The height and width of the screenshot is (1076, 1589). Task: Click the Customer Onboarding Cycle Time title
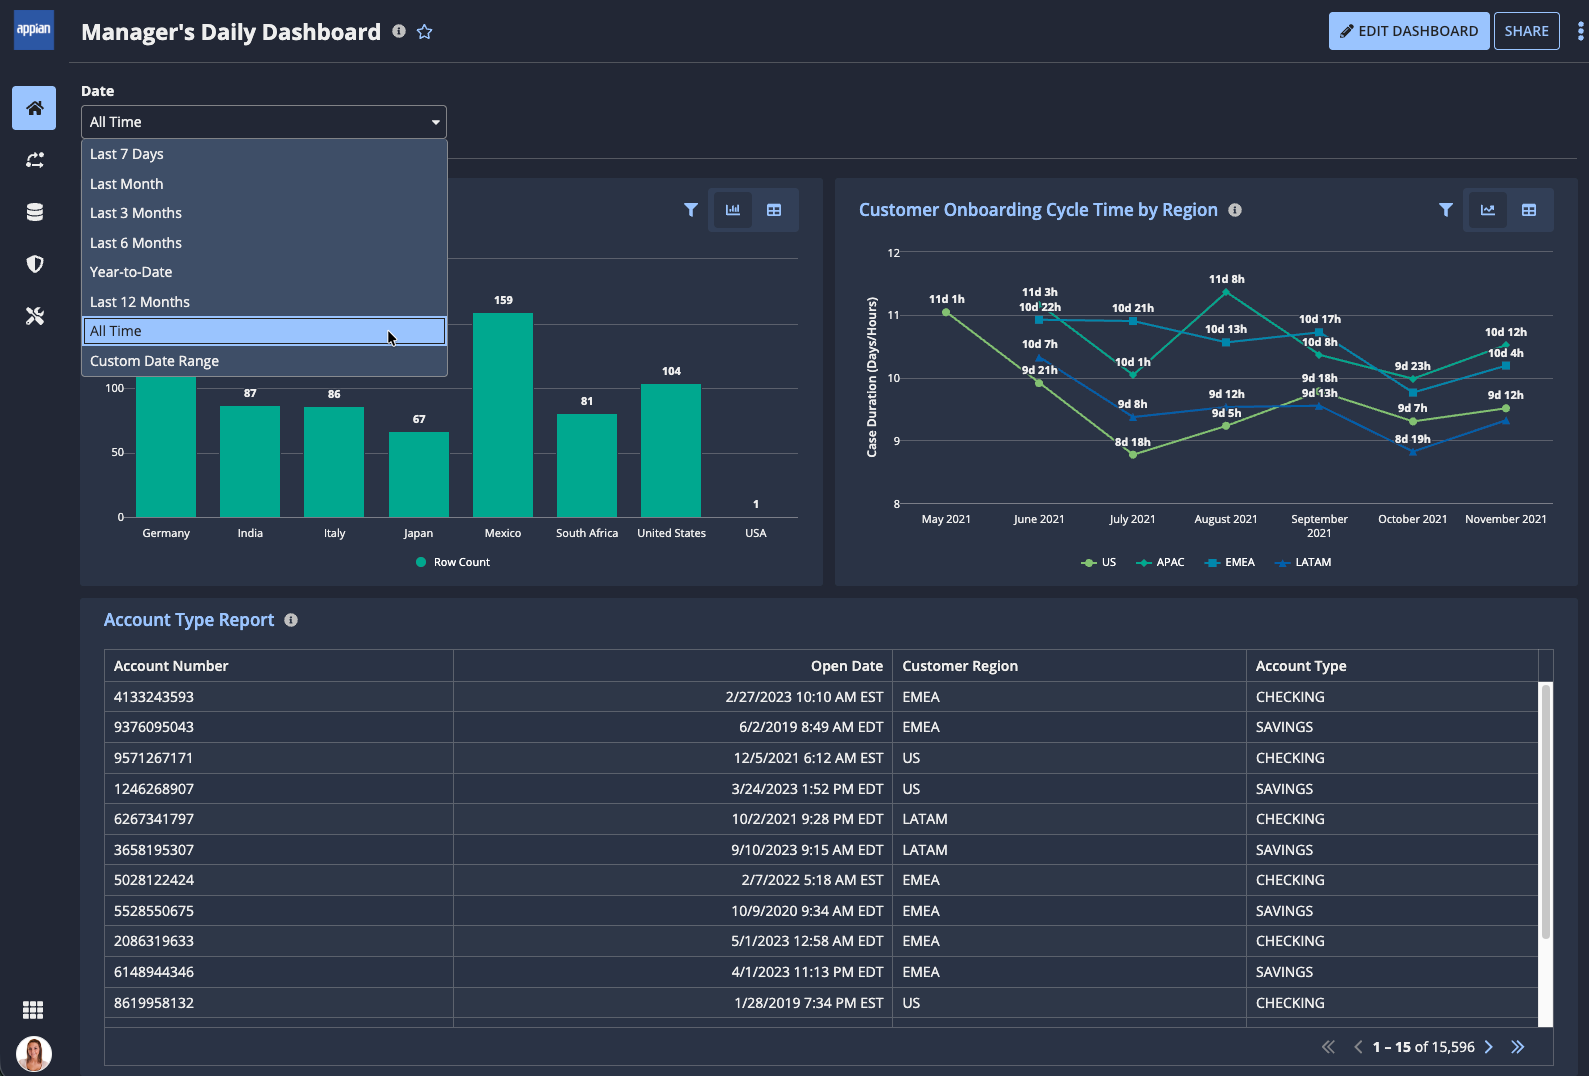(x=1038, y=210)
